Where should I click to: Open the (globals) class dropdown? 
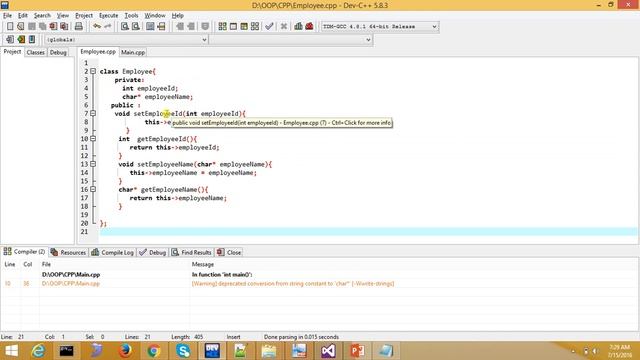point(126,40)
